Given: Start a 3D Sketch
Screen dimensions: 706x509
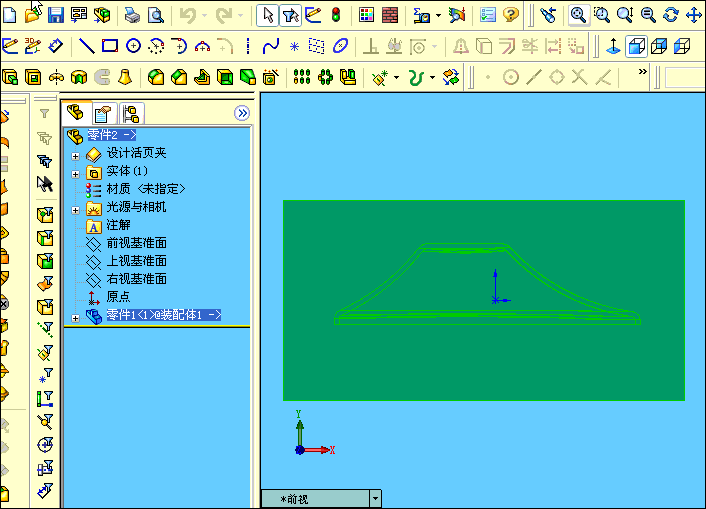Looking at the screenshot, I should coord(32,46).
